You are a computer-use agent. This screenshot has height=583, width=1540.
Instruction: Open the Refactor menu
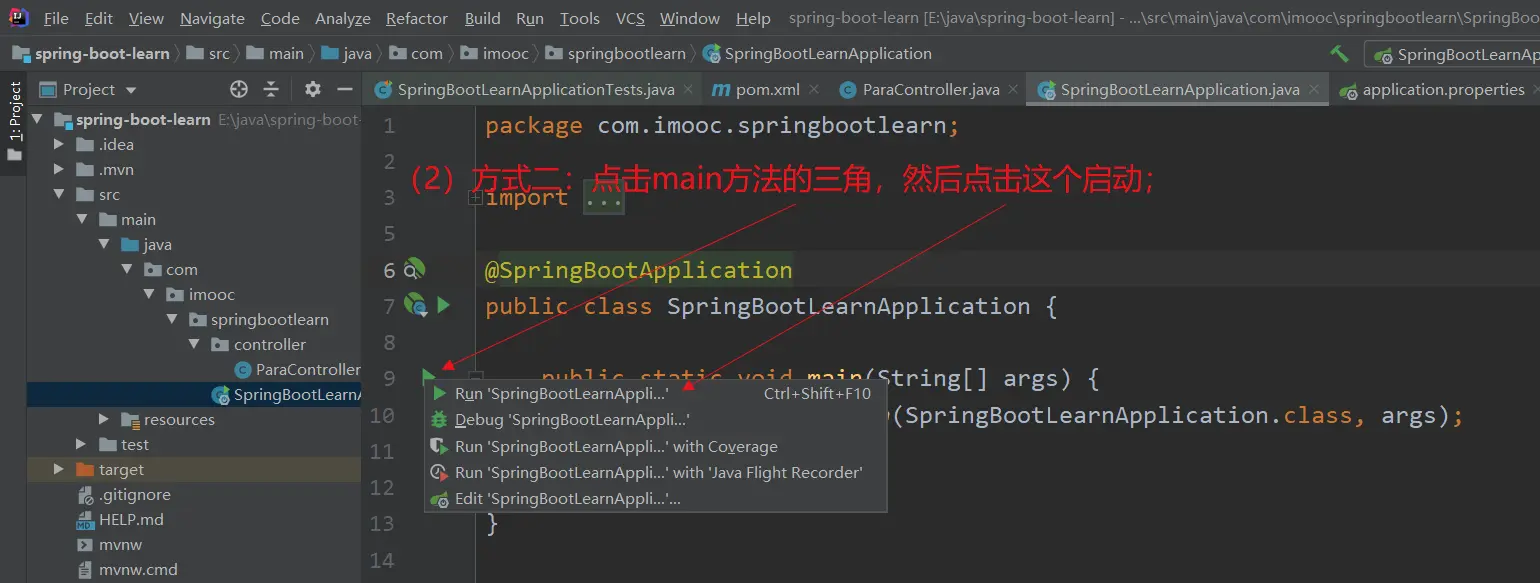point(416,19)
